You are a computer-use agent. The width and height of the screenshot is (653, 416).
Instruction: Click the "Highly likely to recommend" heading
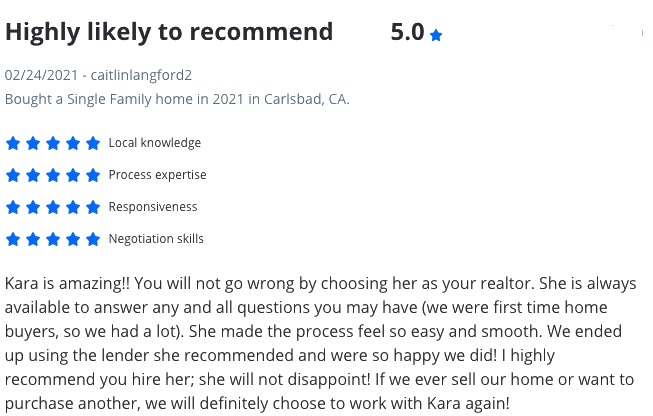(169, 32)
